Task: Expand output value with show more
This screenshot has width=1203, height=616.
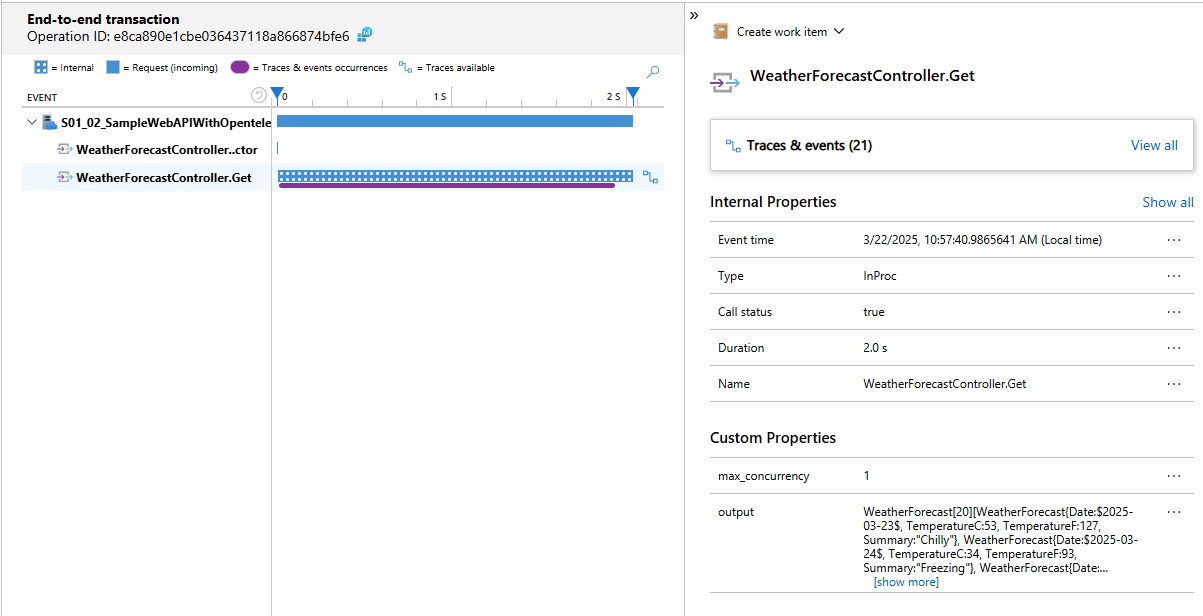Action: (906, 582)
